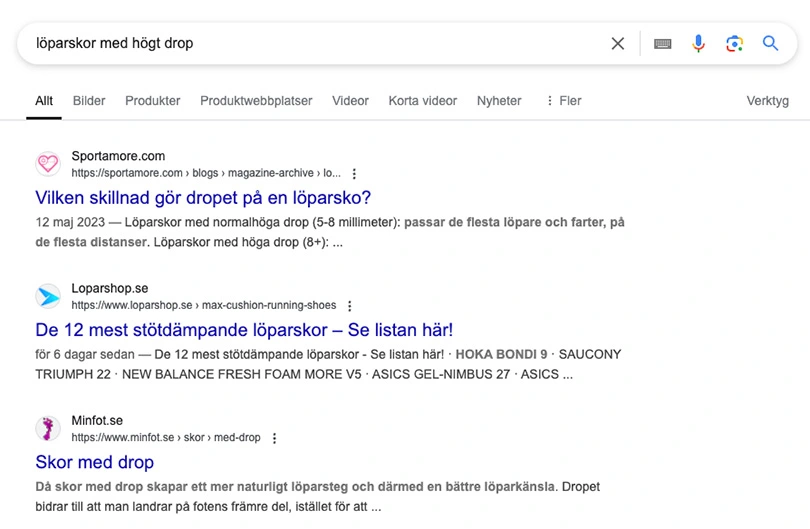The width and height of the screenshot is (810, 529).
Task: Click the minfot.se skor med-drop URL
Action: point(166,438)
